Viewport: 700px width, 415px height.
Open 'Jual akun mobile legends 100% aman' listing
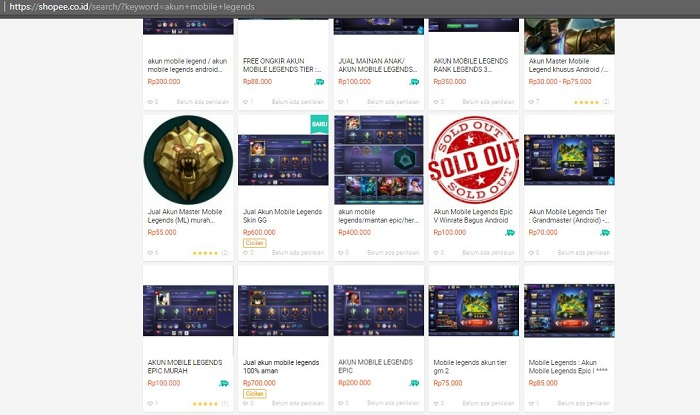[x=281, y=367]
